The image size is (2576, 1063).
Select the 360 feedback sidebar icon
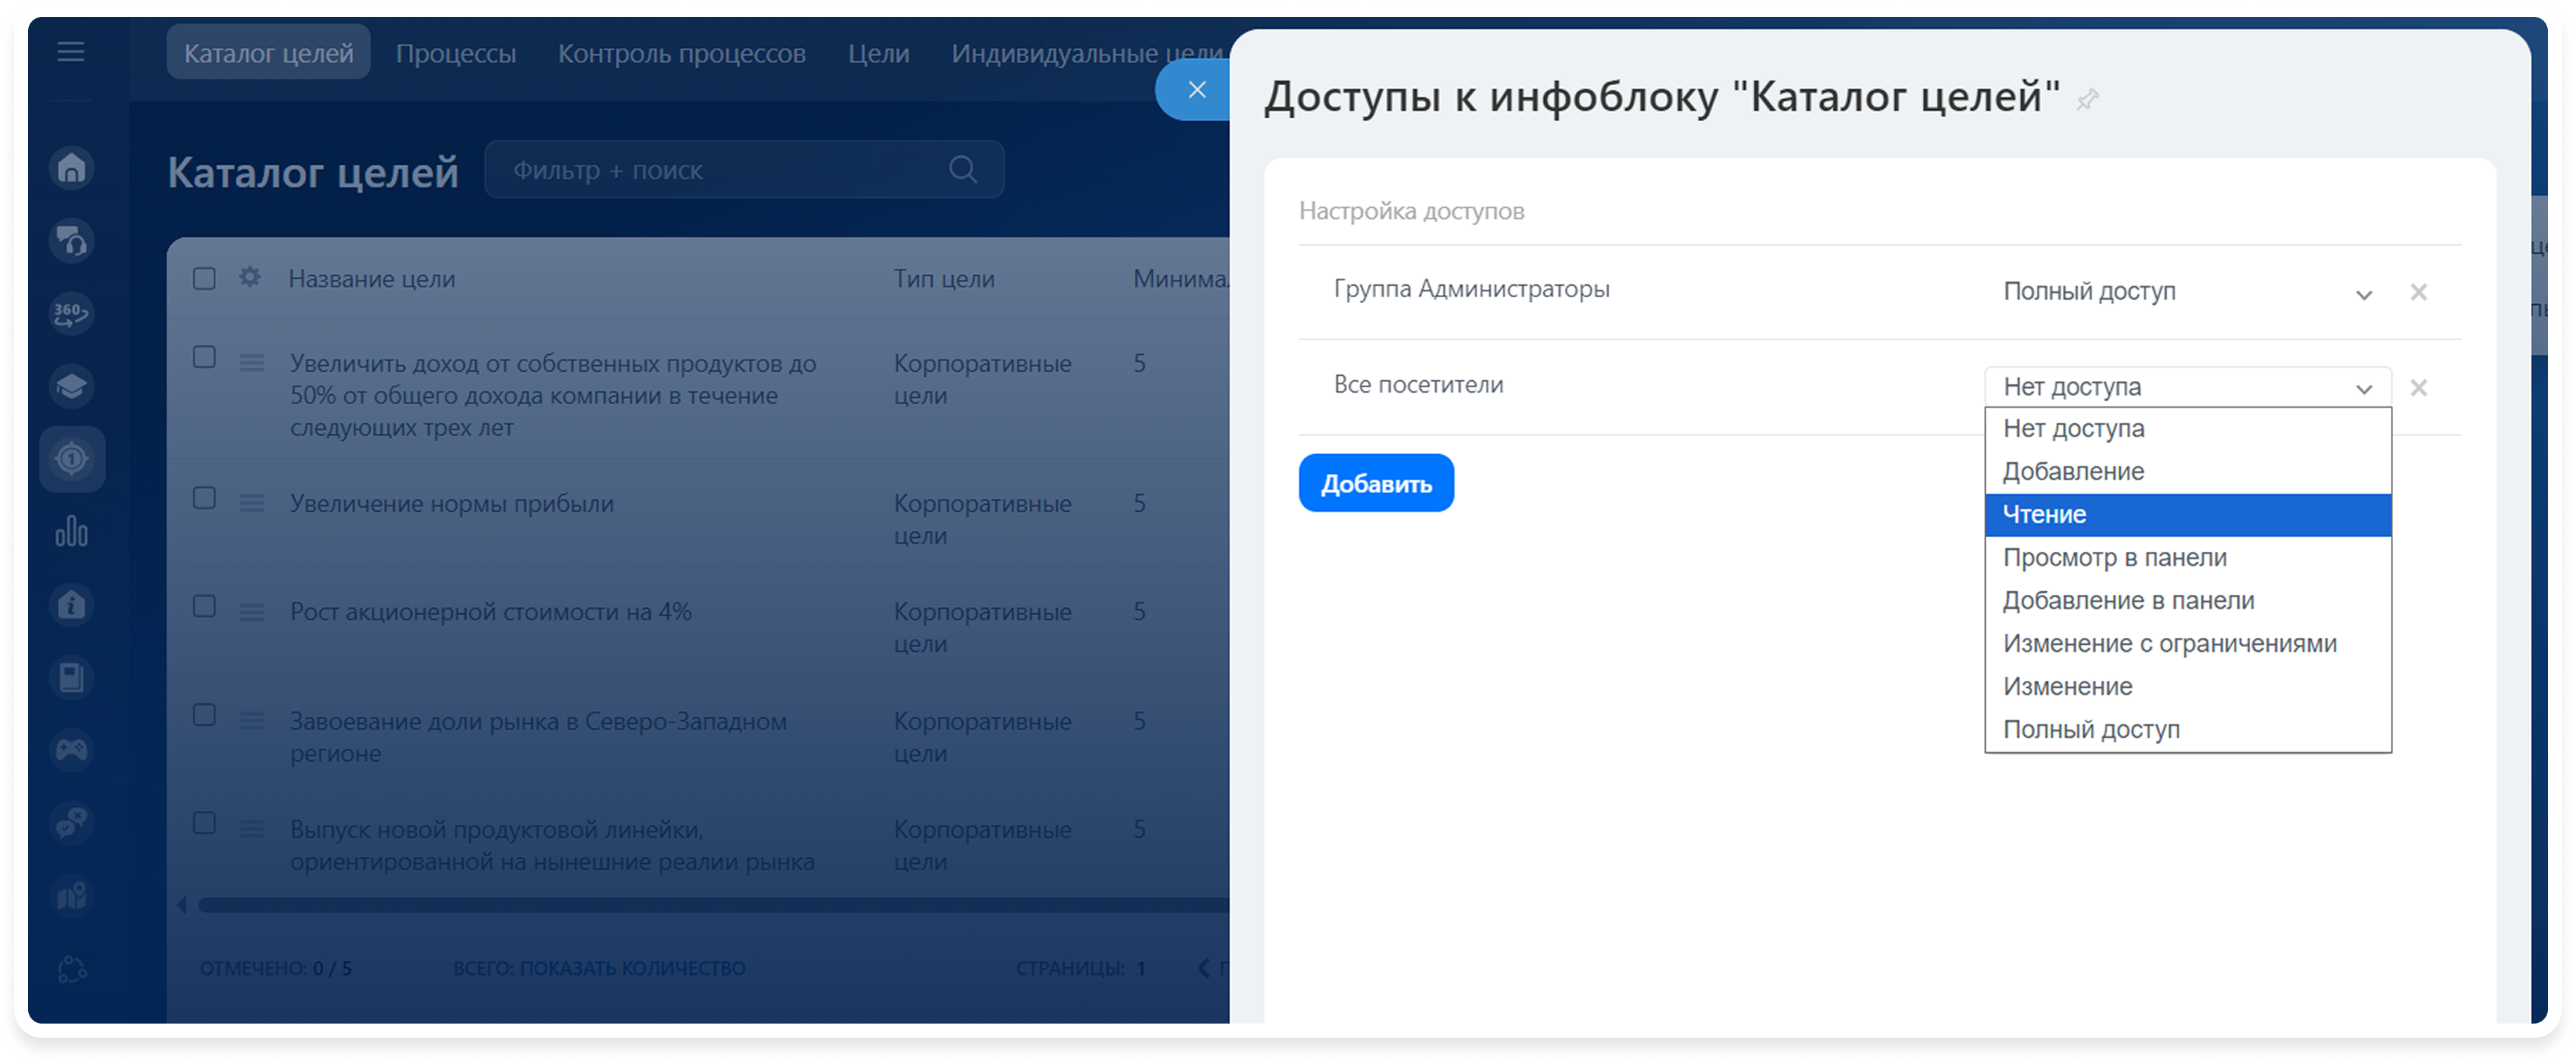(x=71, y=313)
